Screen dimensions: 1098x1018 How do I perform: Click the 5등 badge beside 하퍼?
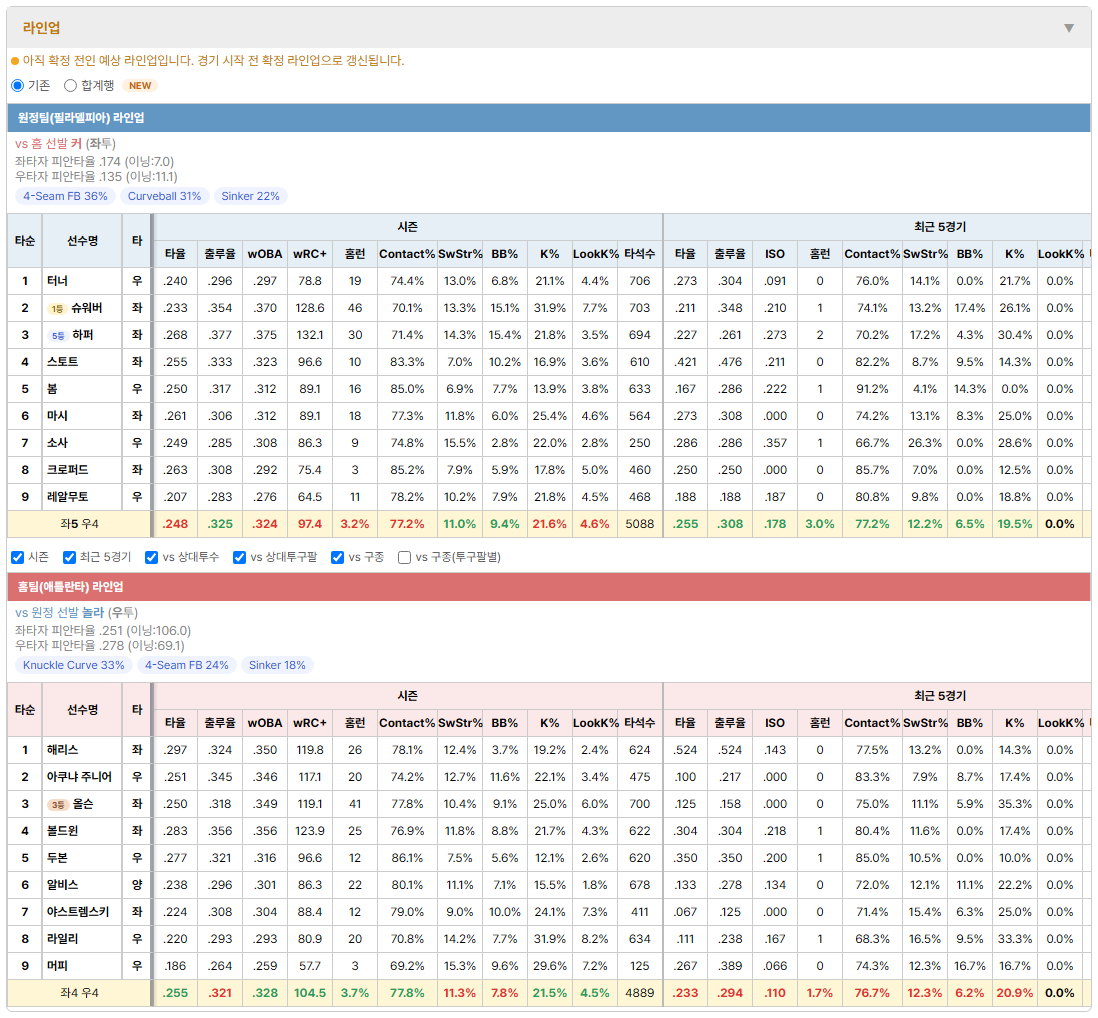[x=58, y=336]
